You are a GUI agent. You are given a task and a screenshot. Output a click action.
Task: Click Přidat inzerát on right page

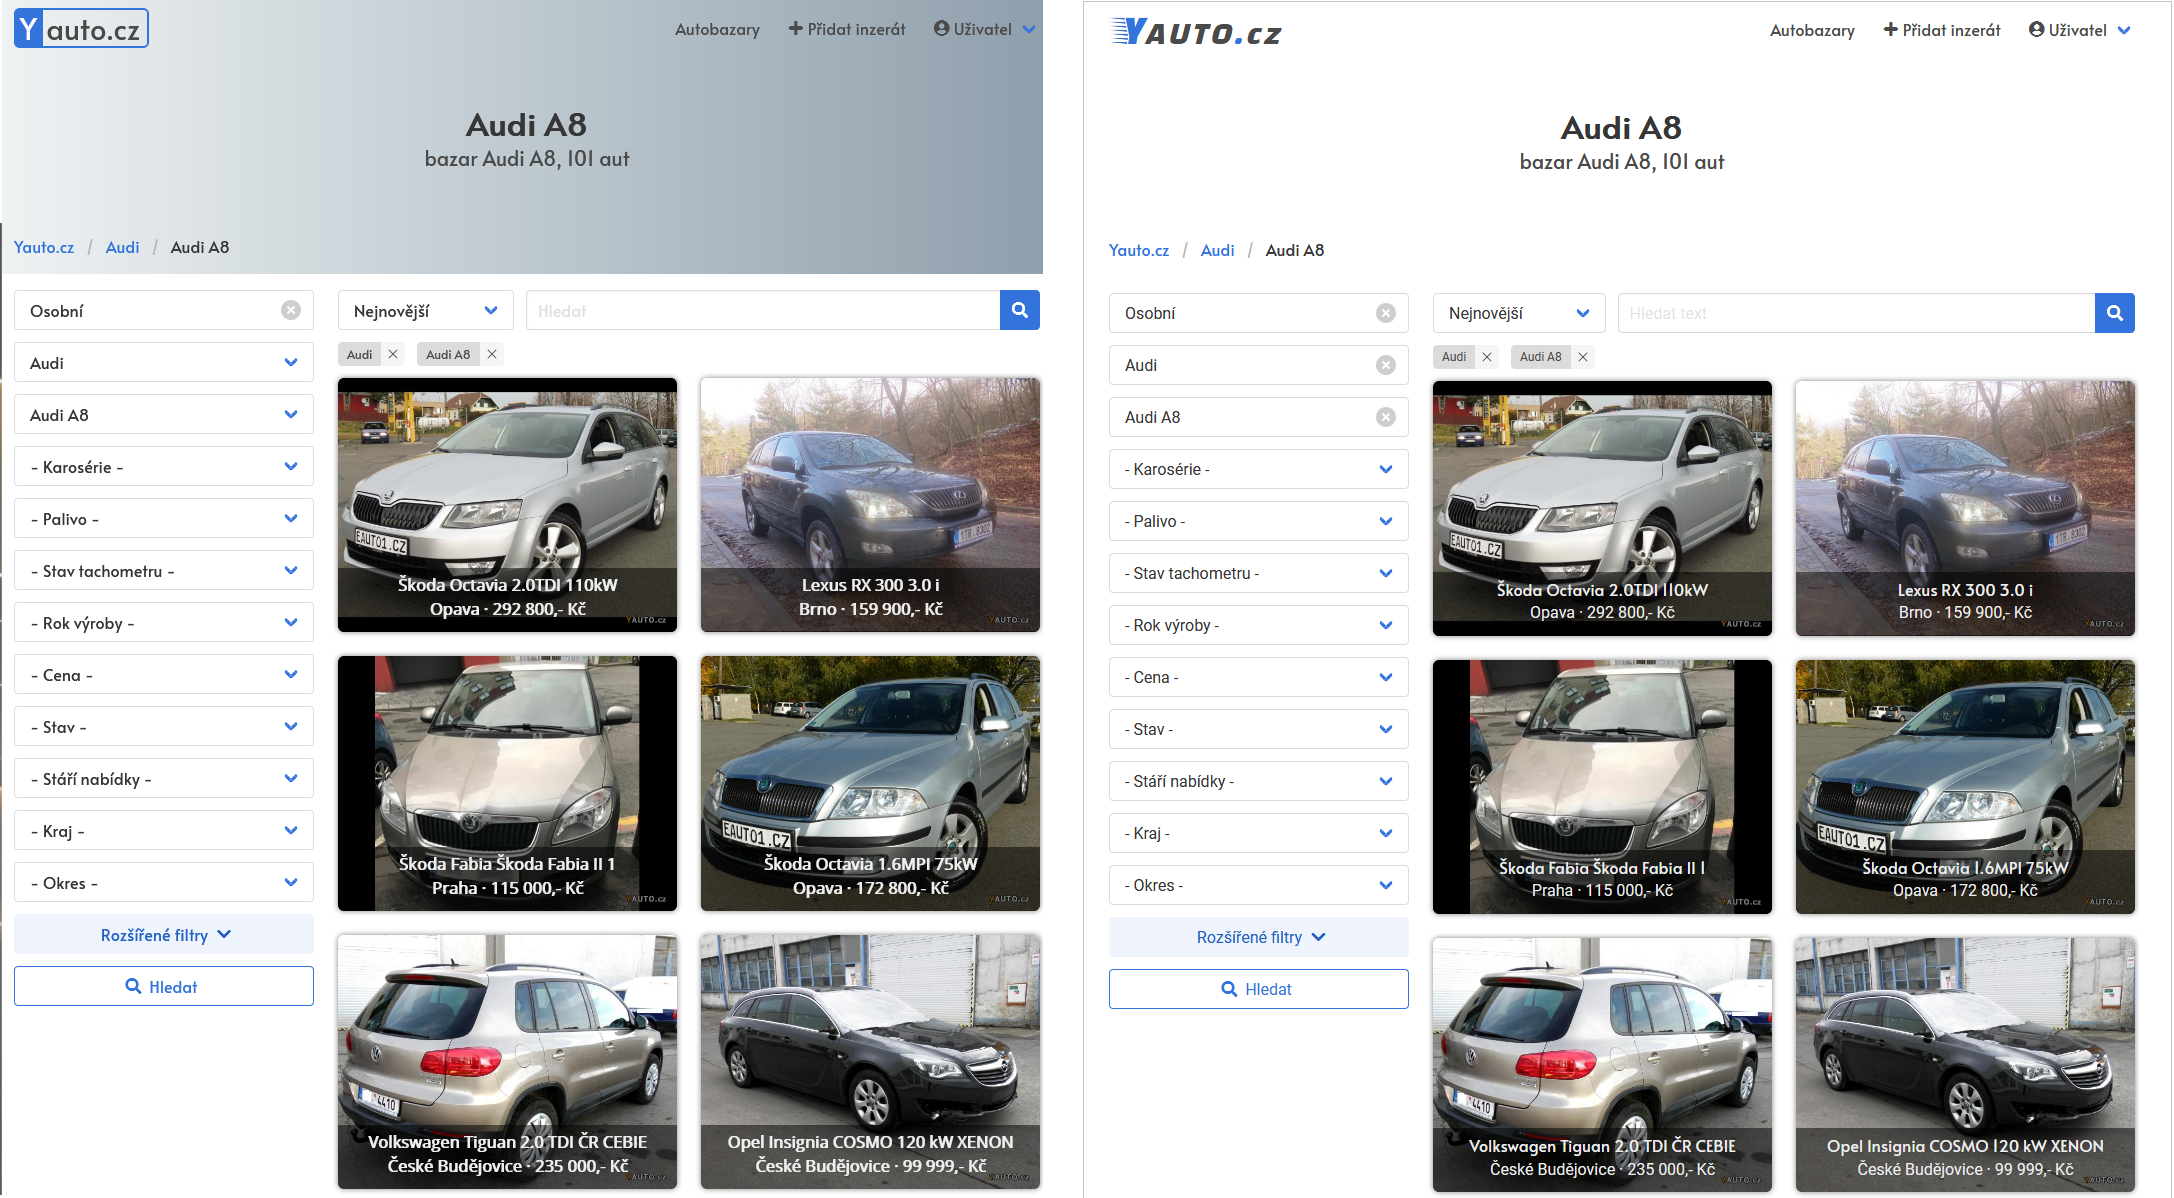click(x=1941, y=30)
